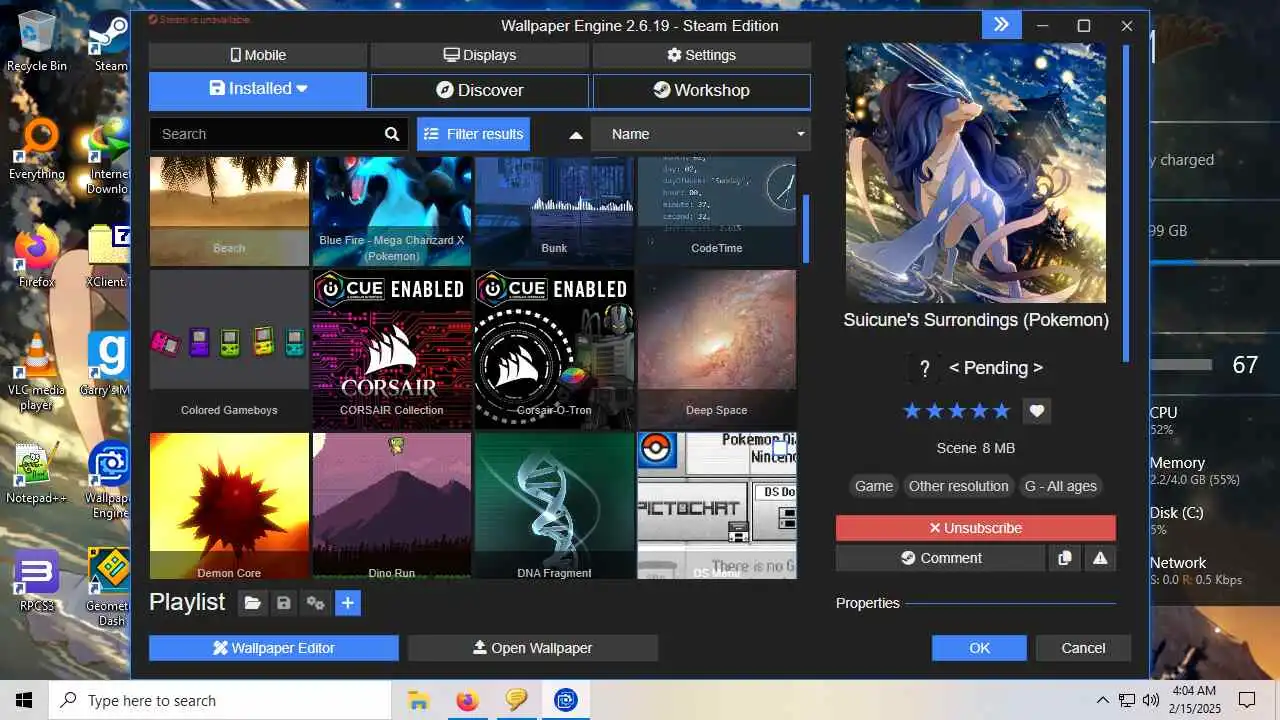The width and height of the screenshot is (1280, 720).
Task: Select Notepad++ desktop shortcut
Action: pyautogui.click(x=37, y=474)
